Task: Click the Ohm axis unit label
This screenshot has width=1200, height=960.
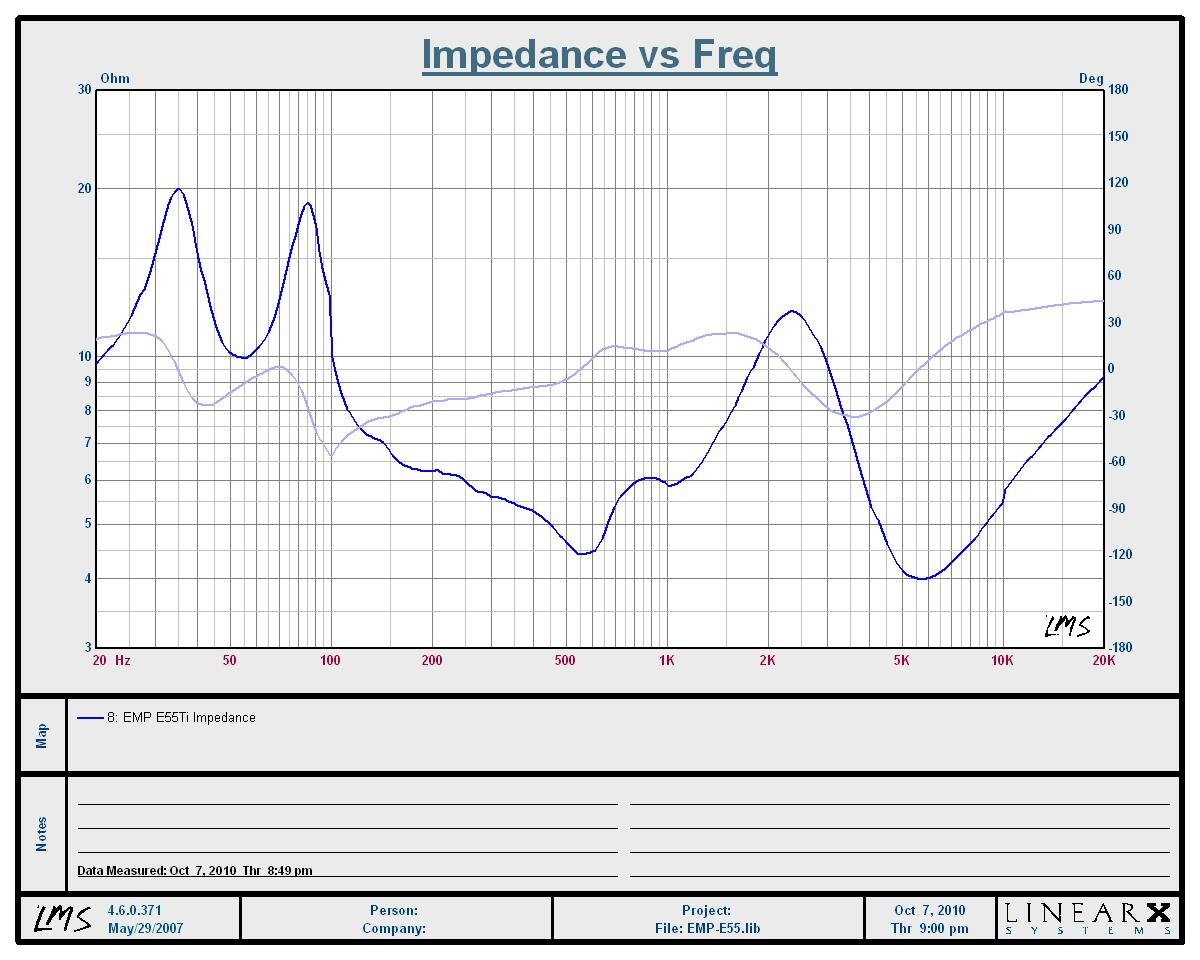Action: click(x=115, y=79)
